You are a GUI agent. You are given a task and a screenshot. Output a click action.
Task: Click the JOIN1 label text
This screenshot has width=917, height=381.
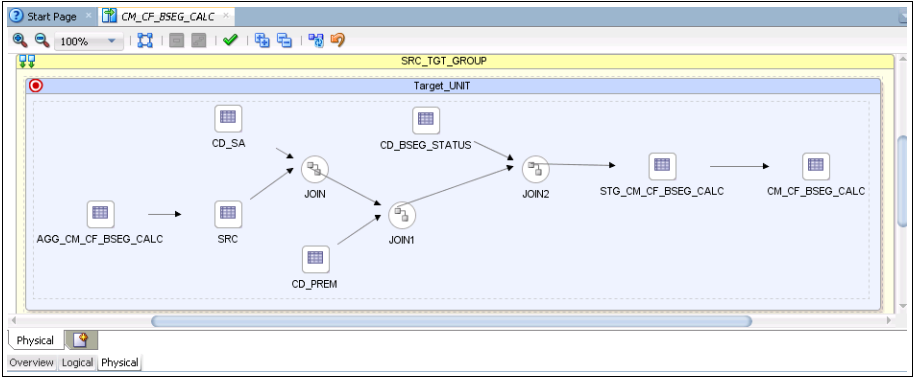[402, 240]
